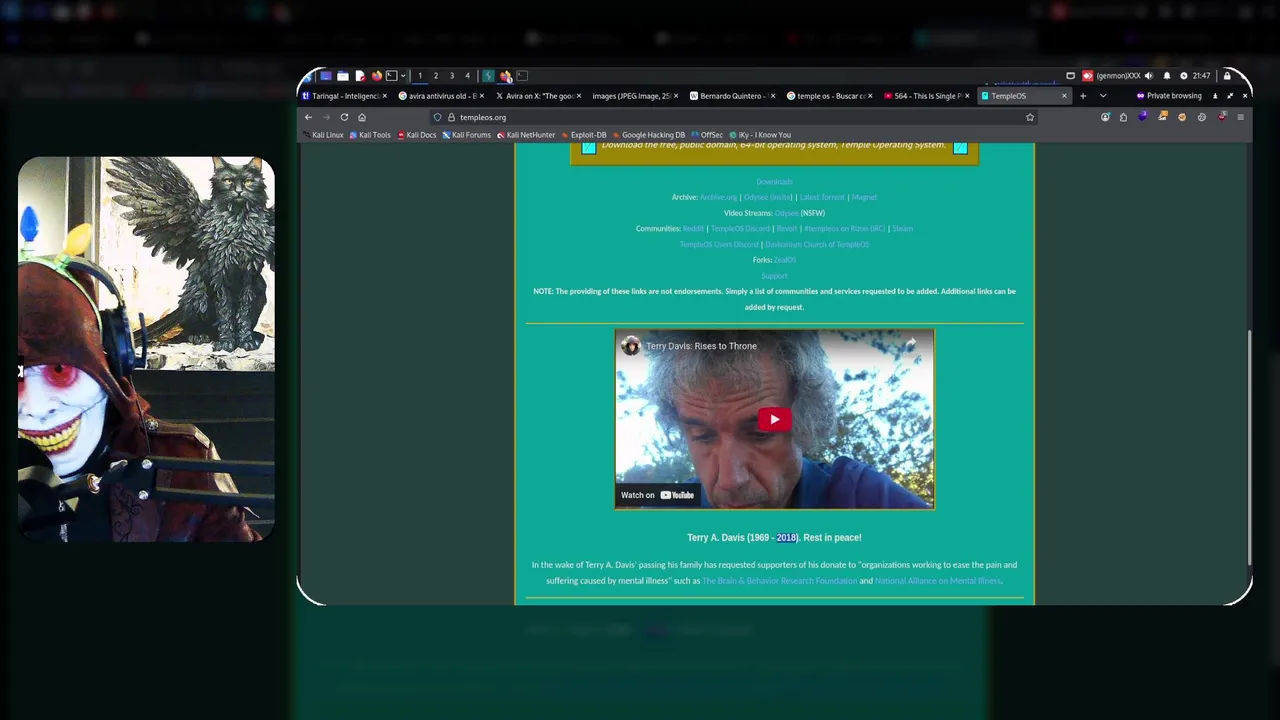Close the TempleOS tab
1280x720 pixels.
click(1064, 96)
